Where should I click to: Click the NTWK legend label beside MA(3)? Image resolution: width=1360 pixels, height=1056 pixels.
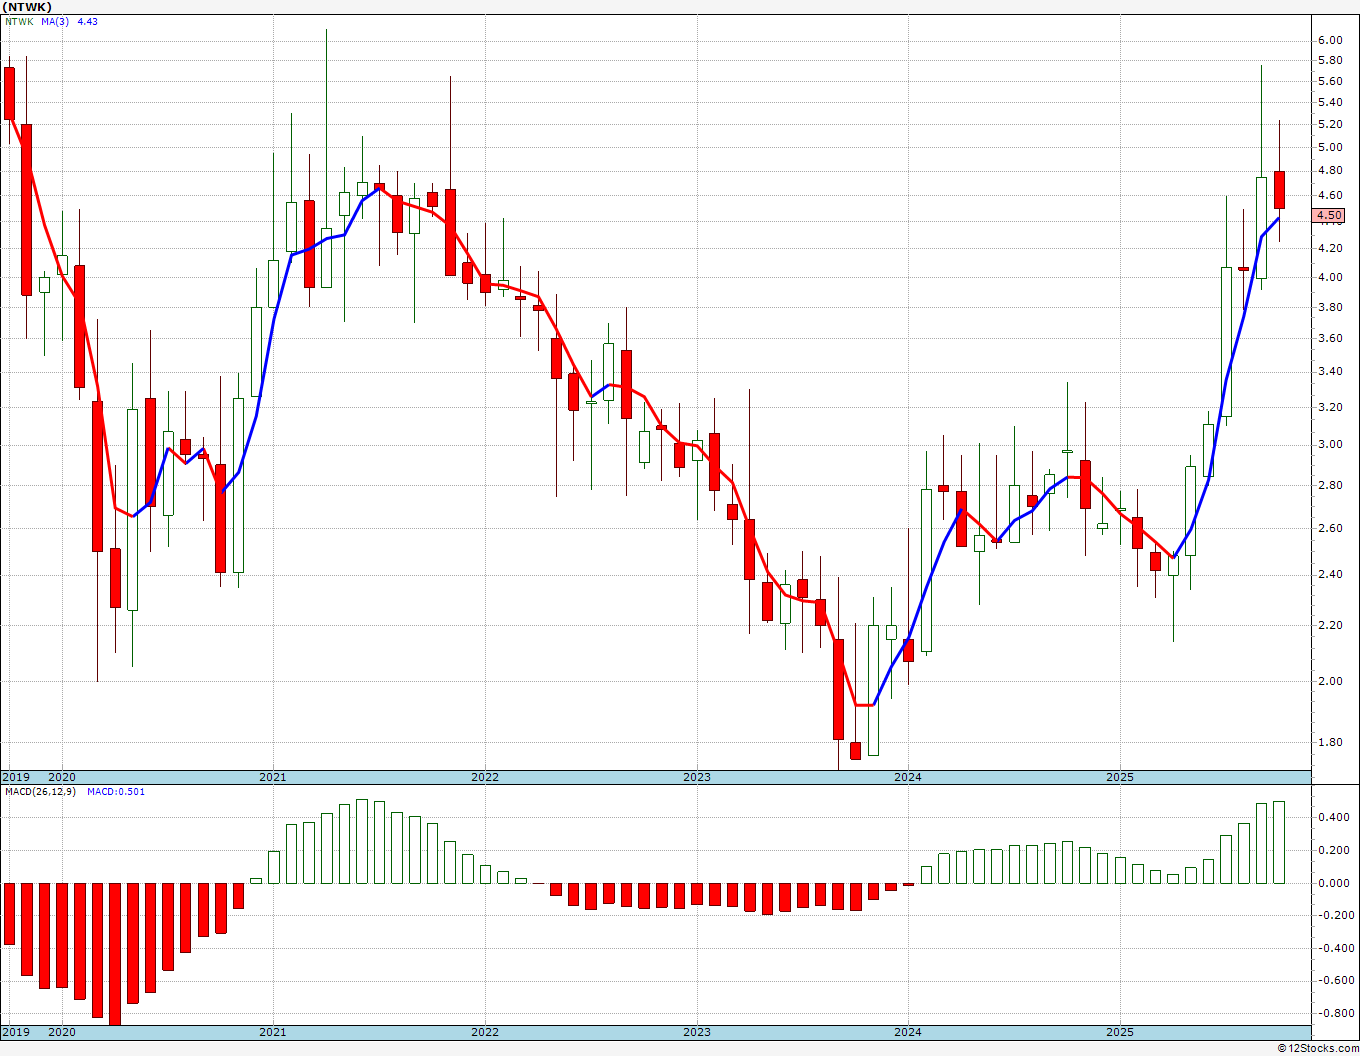point(19,21)
